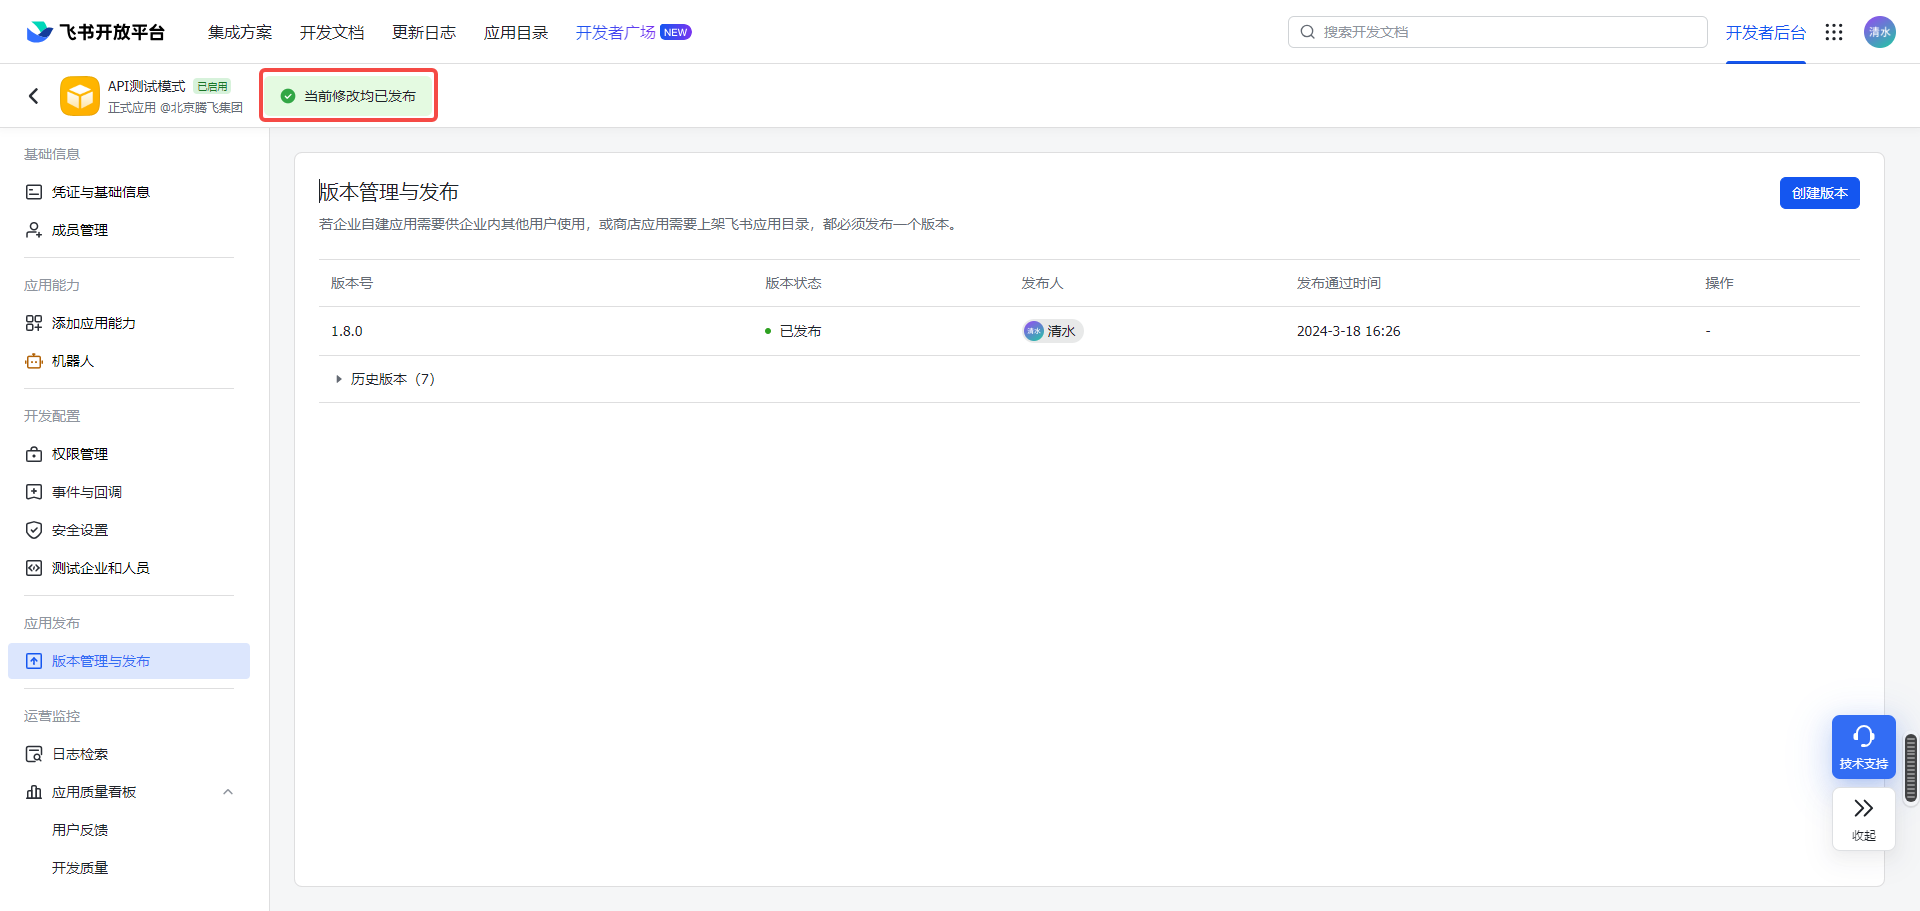Screen dimensions: 1920x911
Task: Click the 清水 user avatar in header
Action: click(1879, 32)
